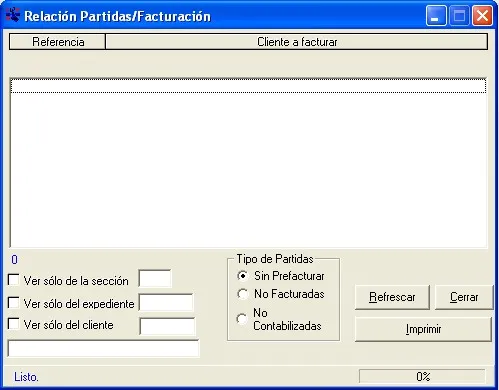The height and width of the screenshot is (390, 499).
Task: Click the Cerrar button
Action: [464, 297]
